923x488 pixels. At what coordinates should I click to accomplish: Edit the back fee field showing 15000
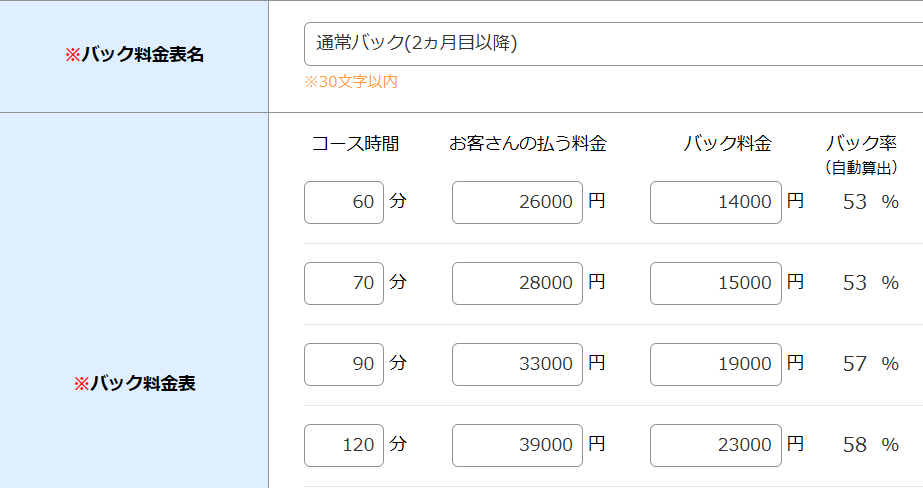click(x=716, y=283)
